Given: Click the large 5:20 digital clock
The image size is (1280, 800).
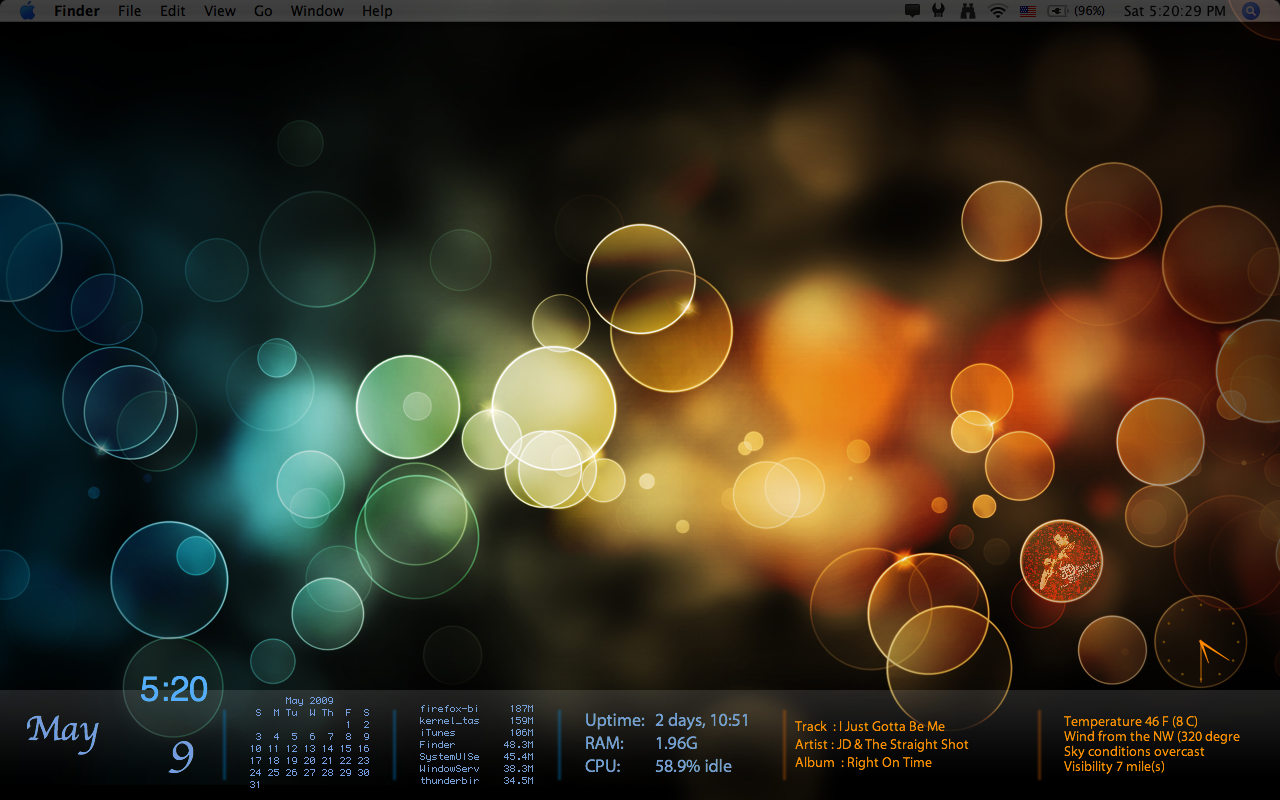Looking at the screenshot, I should (174, 689).
